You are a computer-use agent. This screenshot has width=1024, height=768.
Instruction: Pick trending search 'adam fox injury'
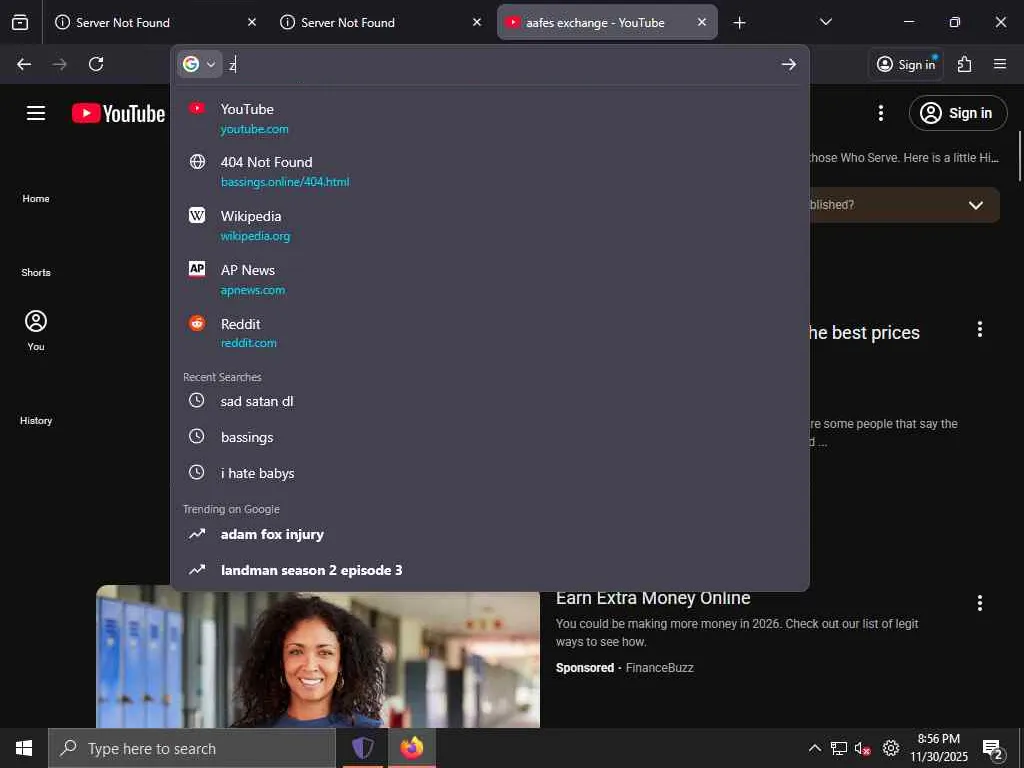(490, 534)
